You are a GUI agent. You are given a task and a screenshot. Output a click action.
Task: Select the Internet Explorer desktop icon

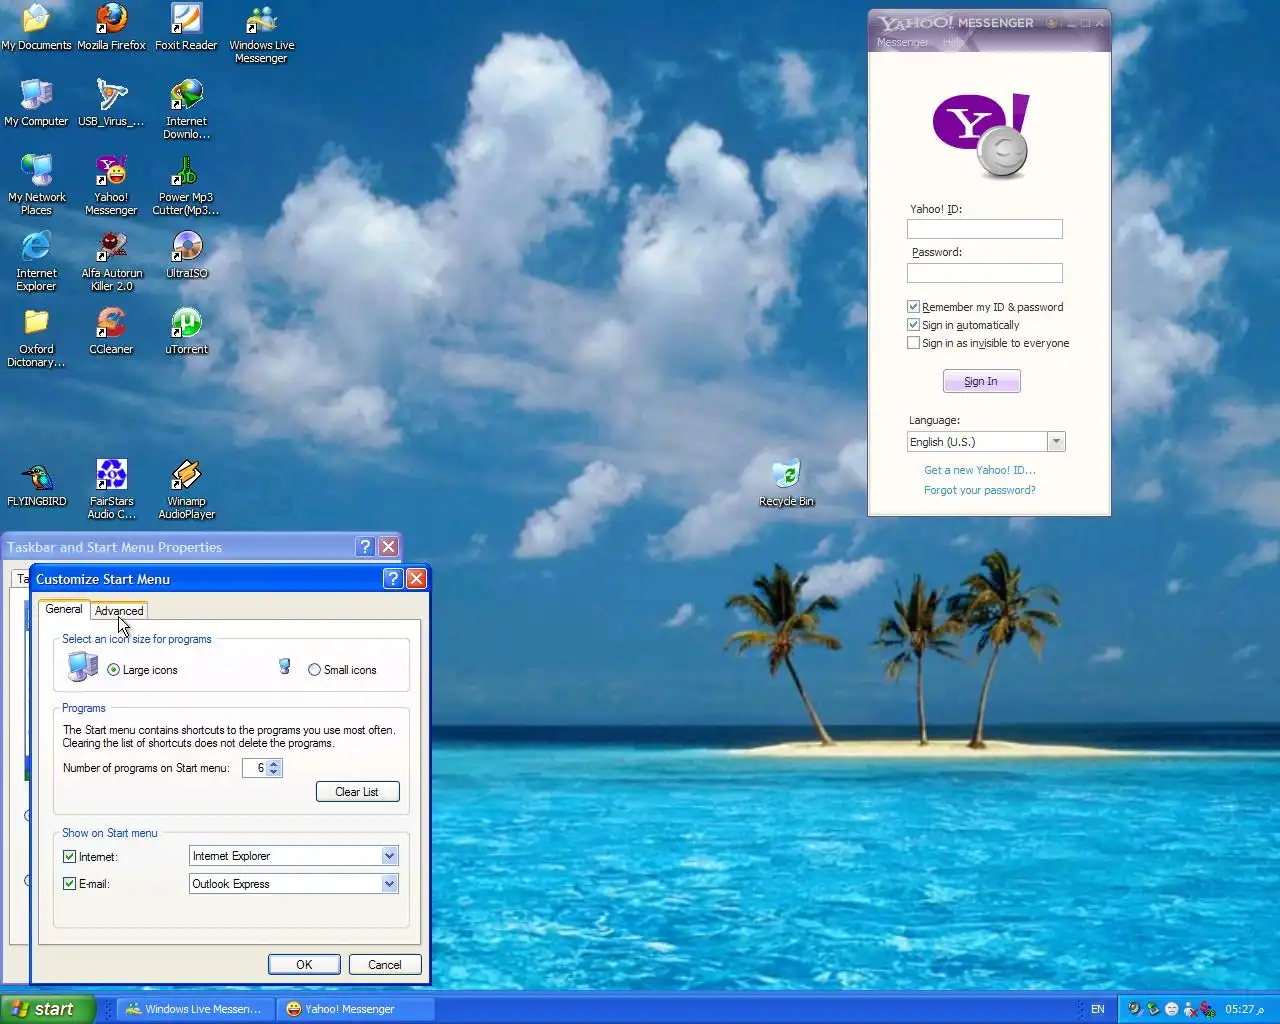coord(36,262)
